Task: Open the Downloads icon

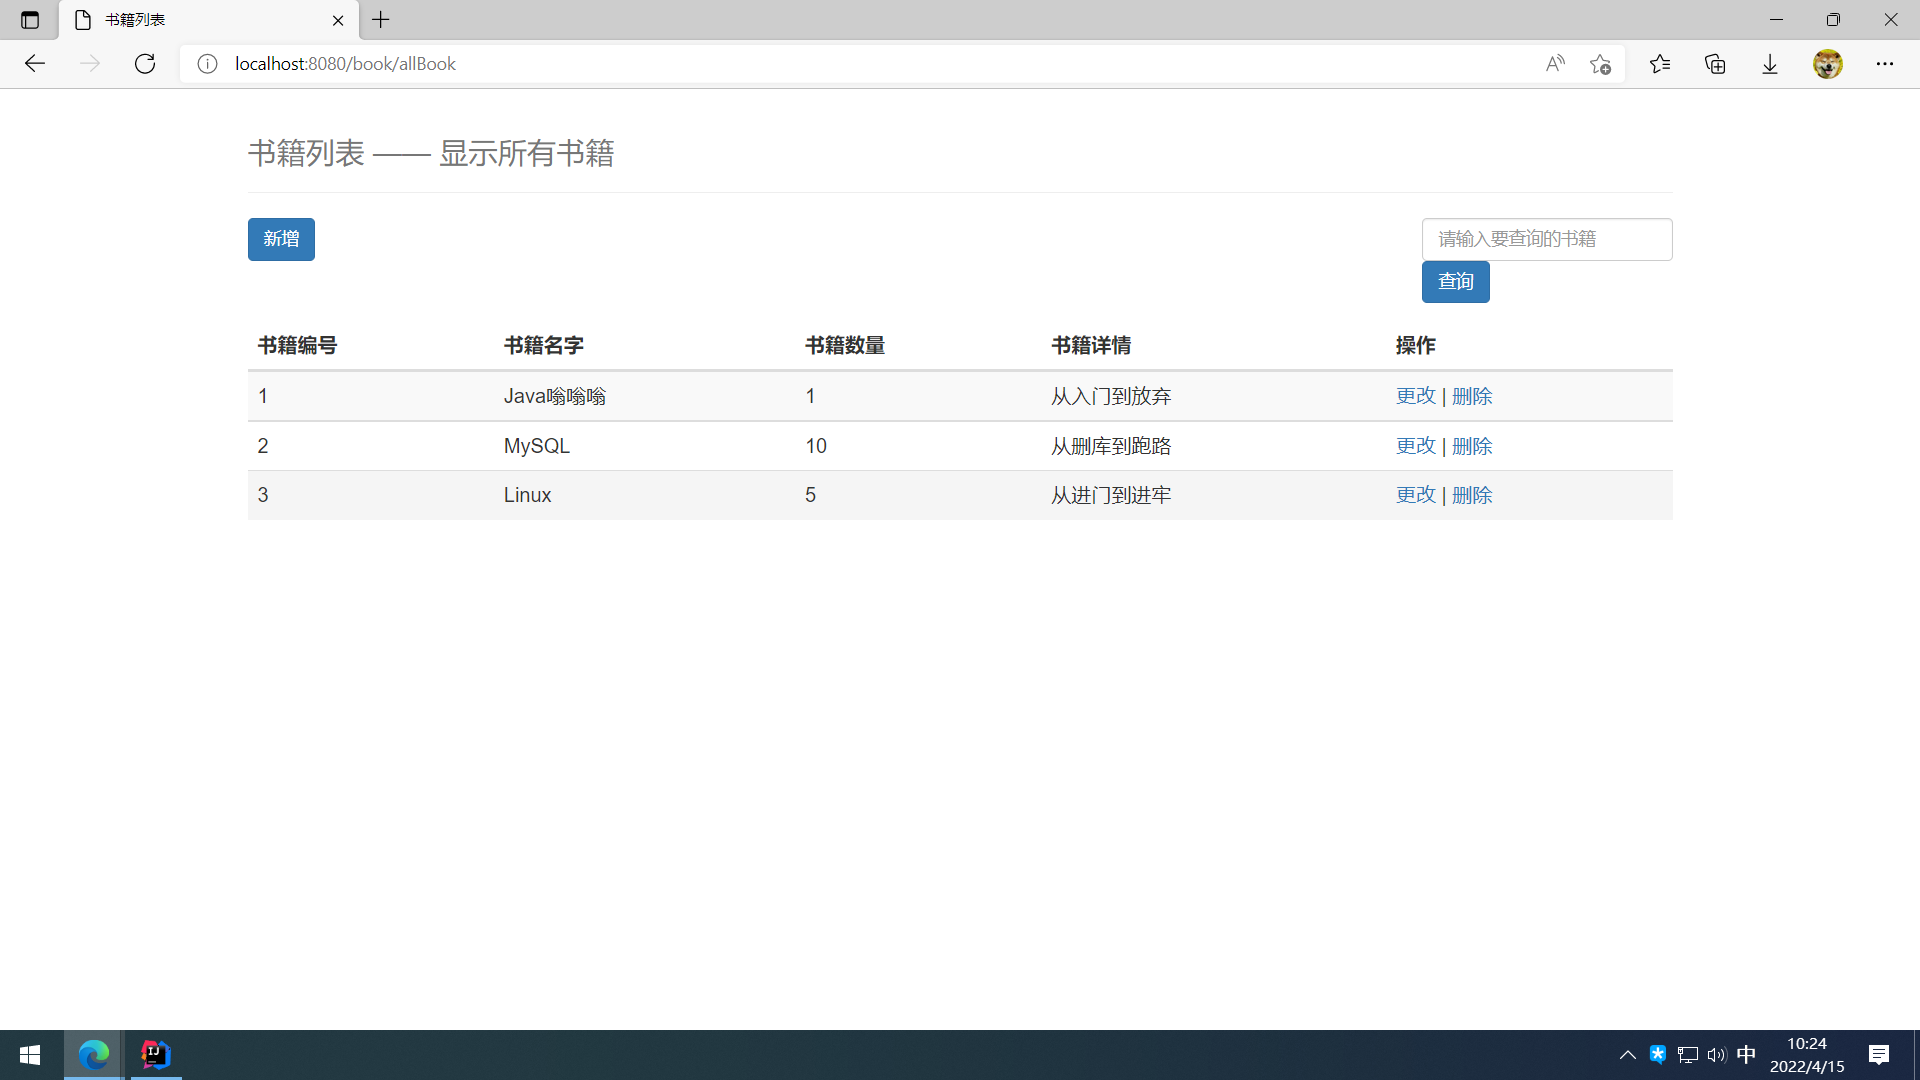Action: pos(1770,64)
